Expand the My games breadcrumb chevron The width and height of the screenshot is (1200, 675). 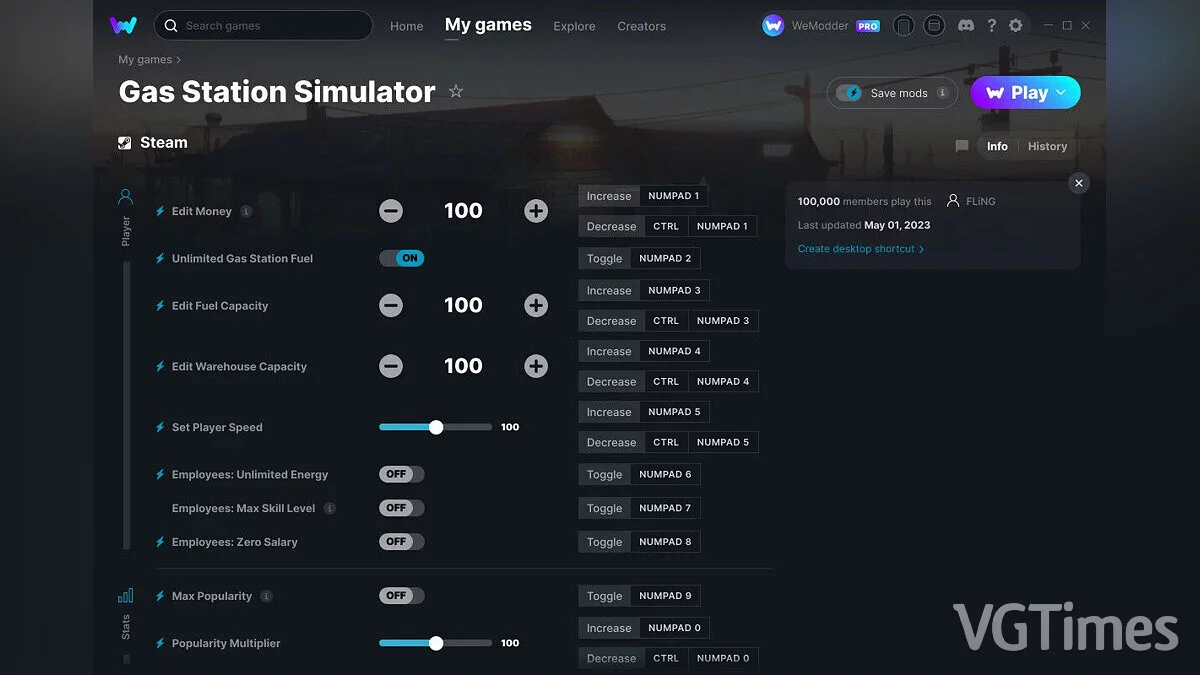click(178, 60)
